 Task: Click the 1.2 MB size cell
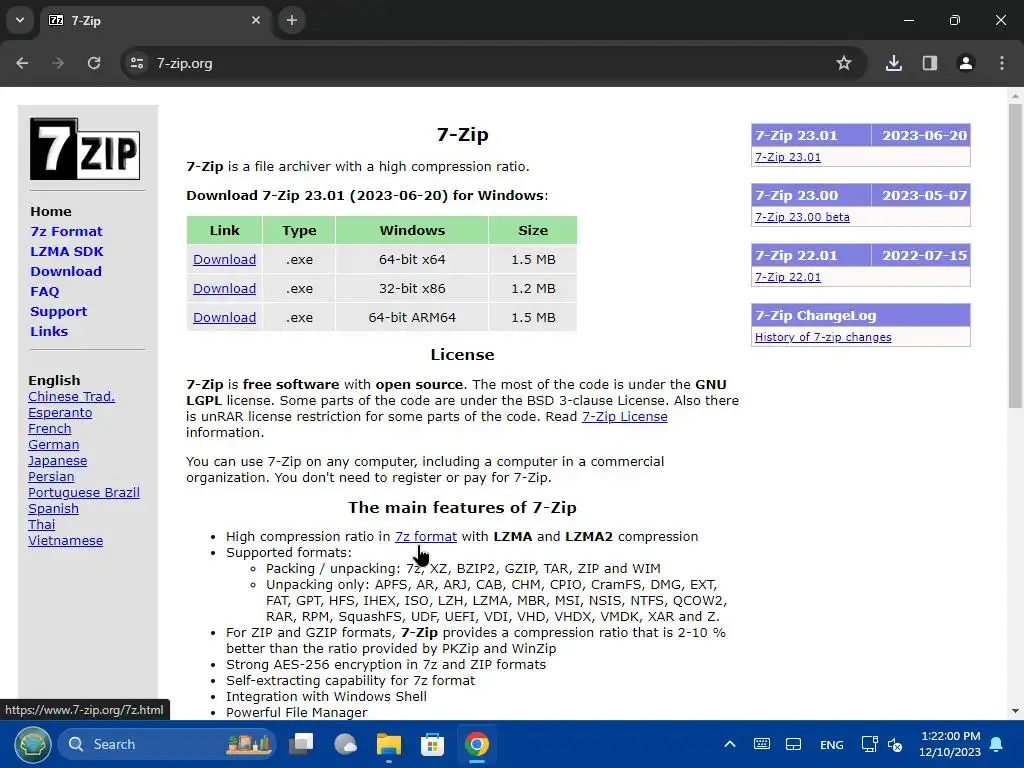pos(533,288)
